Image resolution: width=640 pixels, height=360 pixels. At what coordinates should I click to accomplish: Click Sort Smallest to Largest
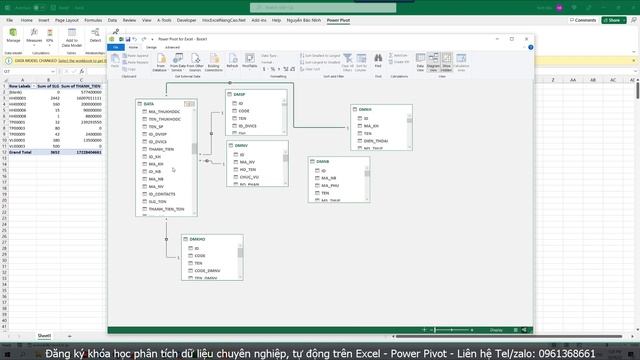(x=320, y=56)
